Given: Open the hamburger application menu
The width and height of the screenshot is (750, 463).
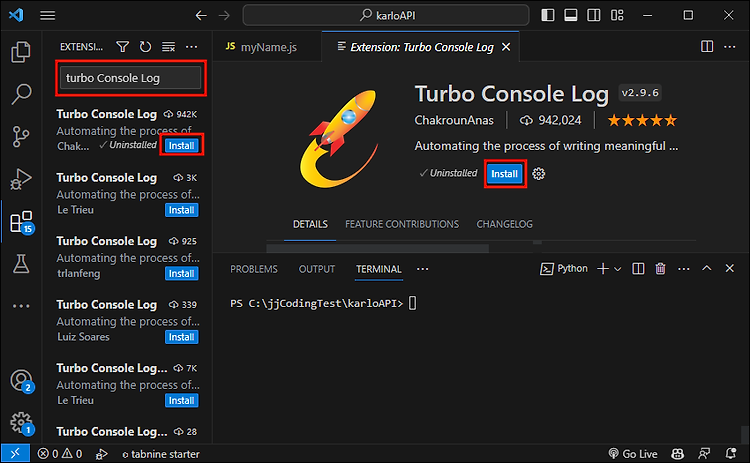Looking at the screenshot, I should pos(47,15).
